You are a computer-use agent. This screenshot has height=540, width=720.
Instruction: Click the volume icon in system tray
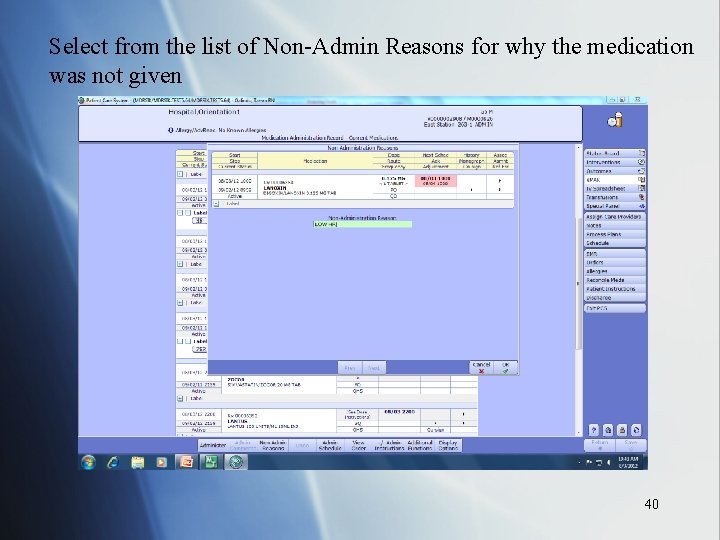(x=609, y=462)
